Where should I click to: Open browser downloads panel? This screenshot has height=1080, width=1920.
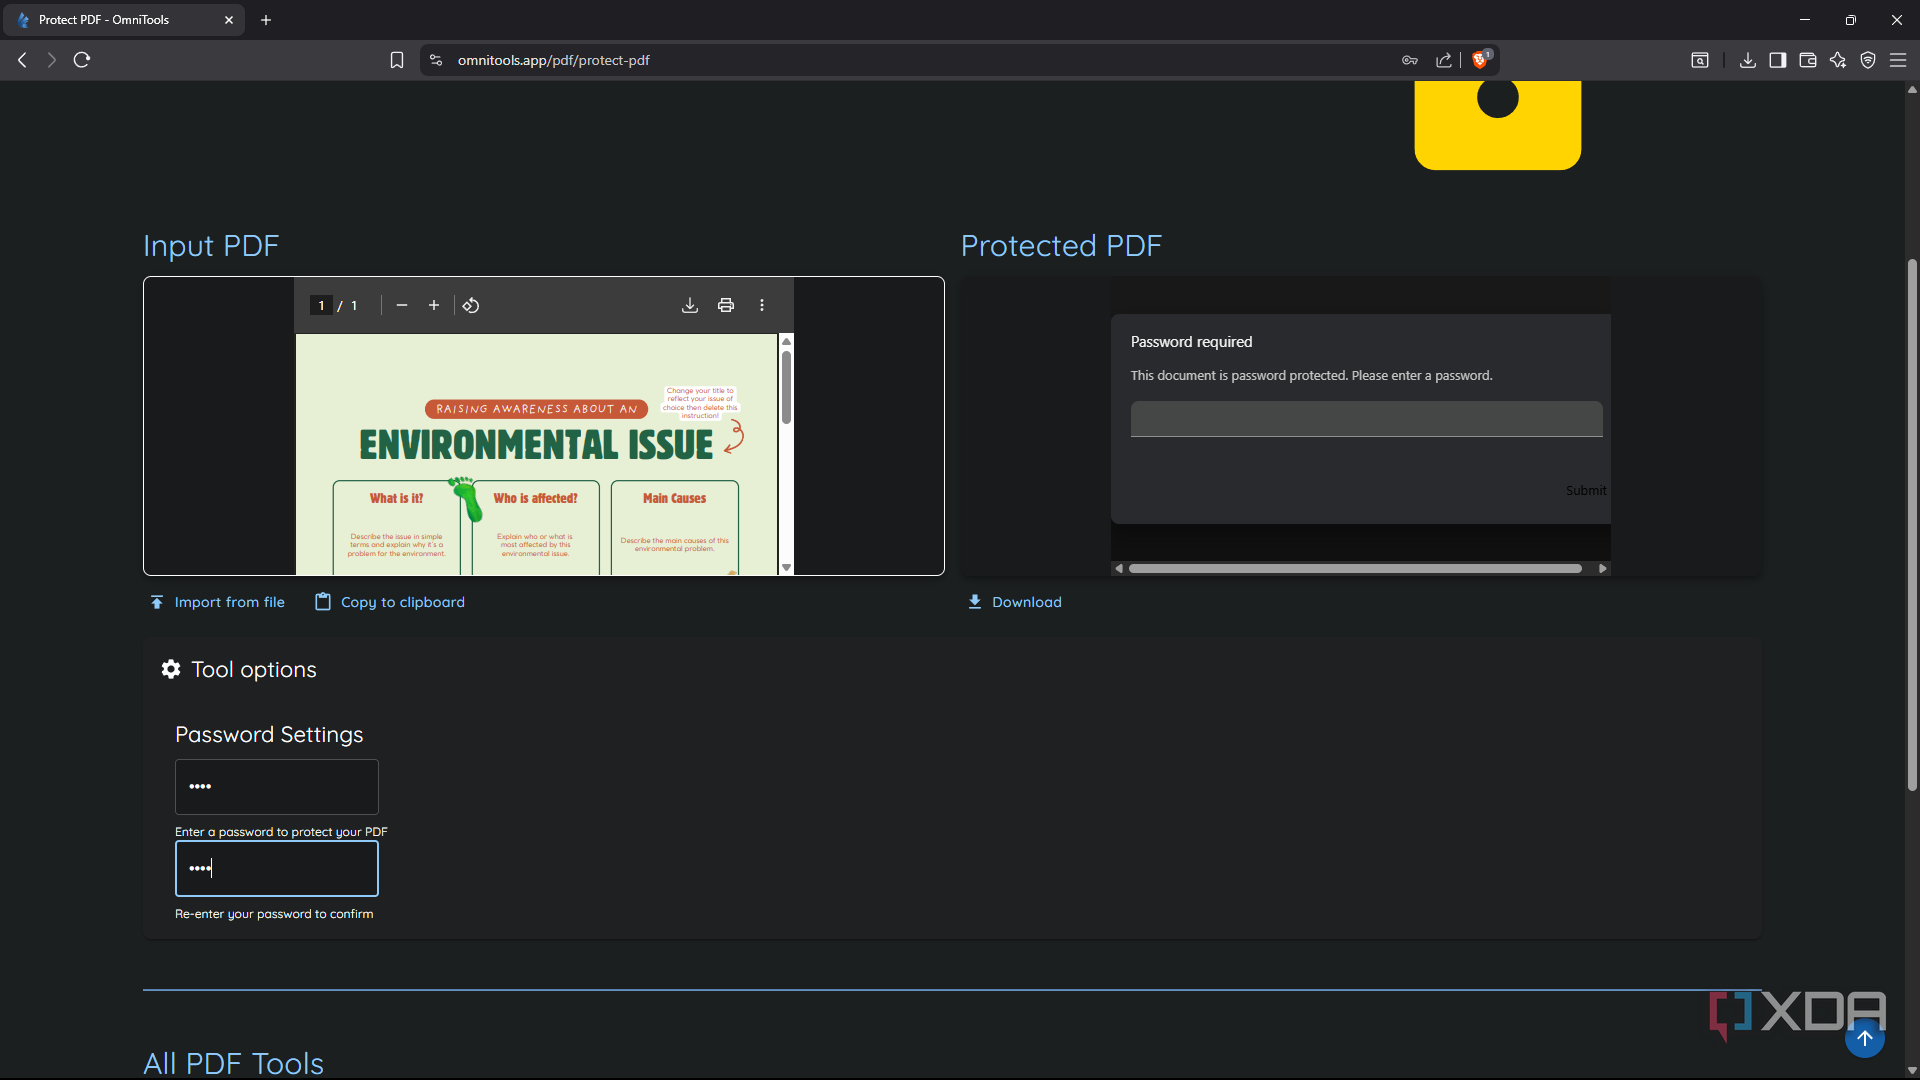coord(1748,60)
